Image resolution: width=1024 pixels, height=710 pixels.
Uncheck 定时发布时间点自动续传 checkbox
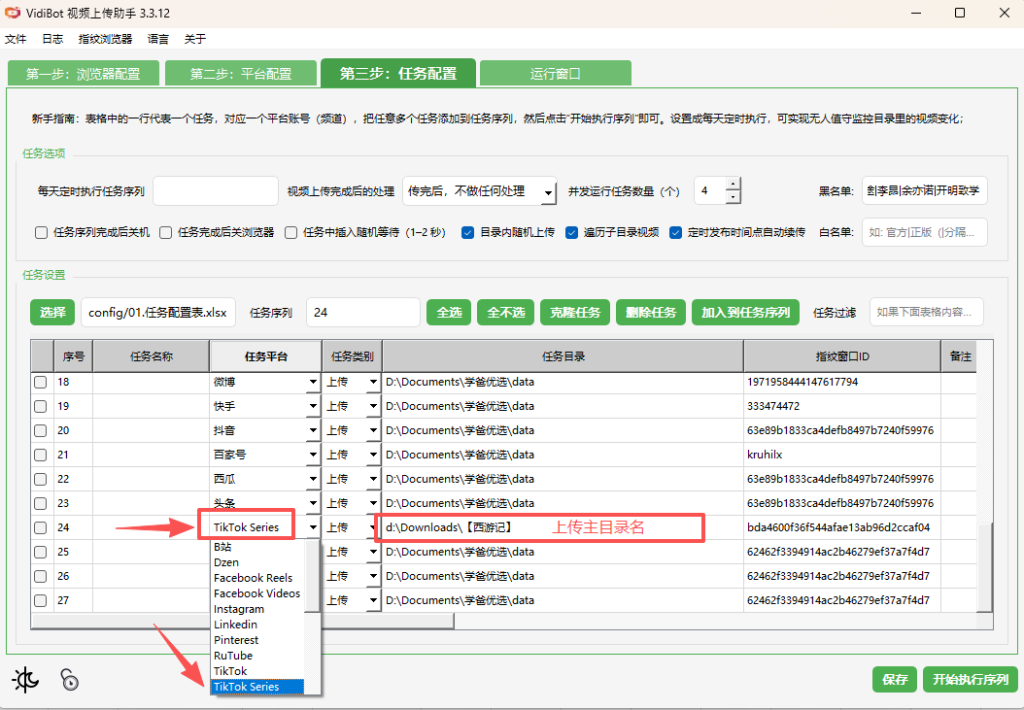pos(676,232)
